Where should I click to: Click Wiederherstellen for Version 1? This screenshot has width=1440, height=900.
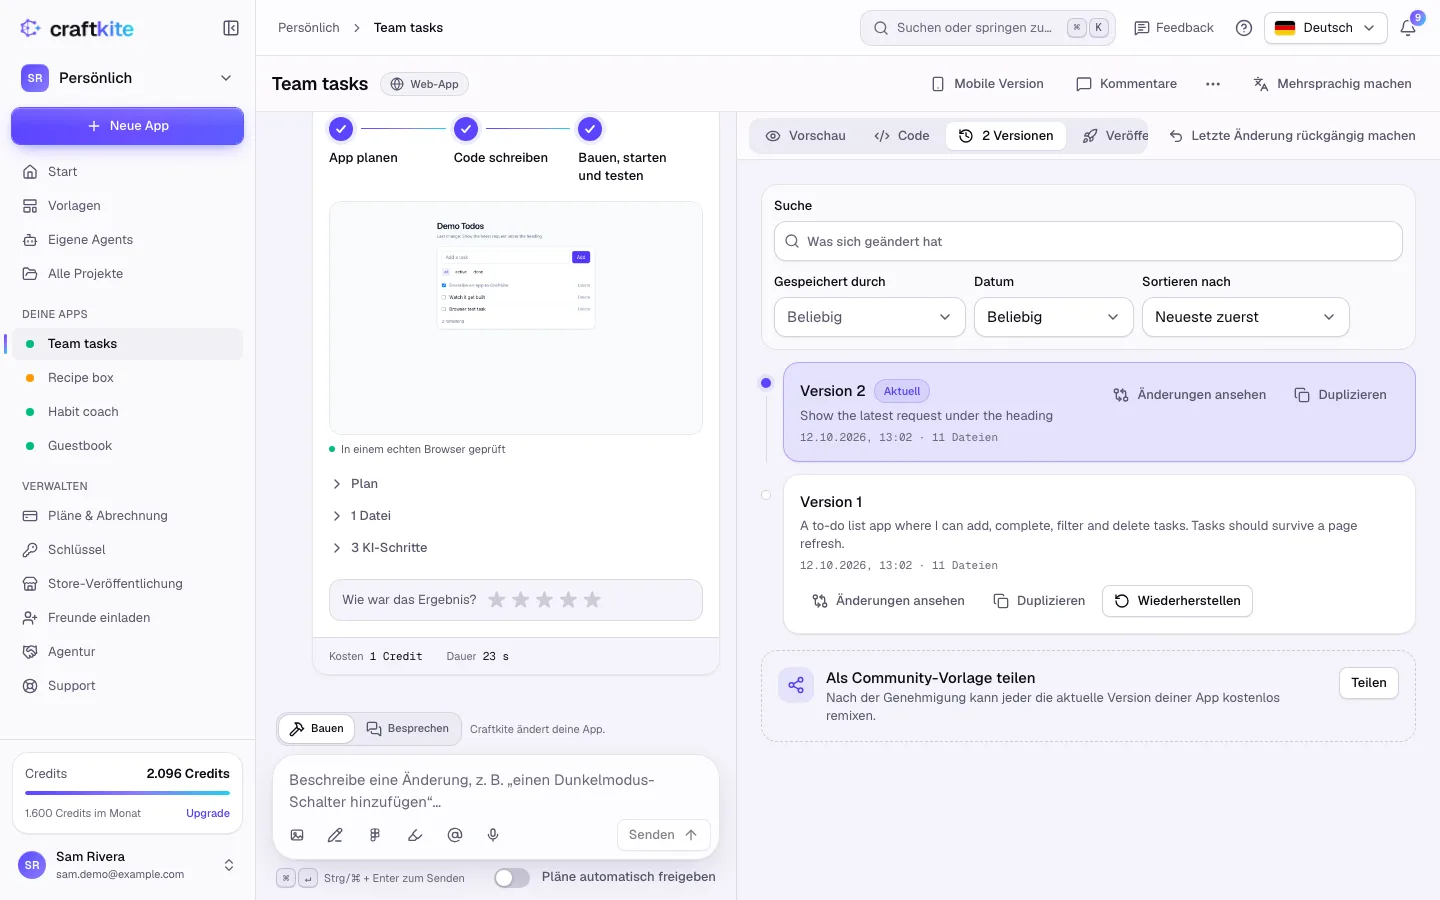1177,601
